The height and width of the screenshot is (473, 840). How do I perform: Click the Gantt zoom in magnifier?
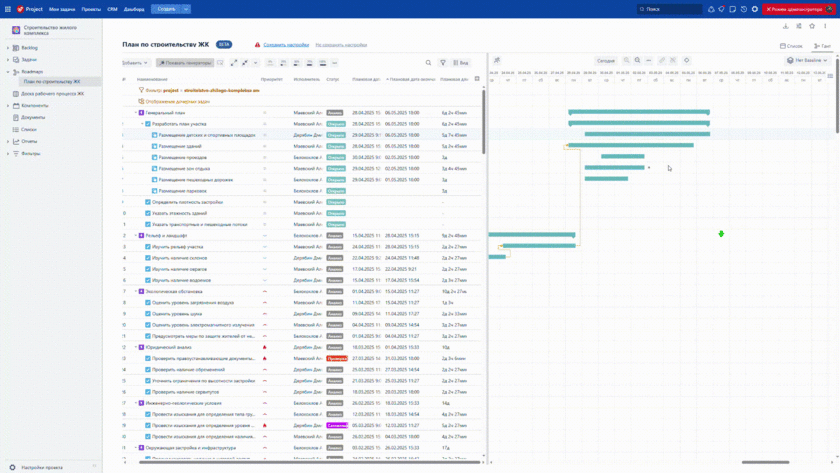627,61
